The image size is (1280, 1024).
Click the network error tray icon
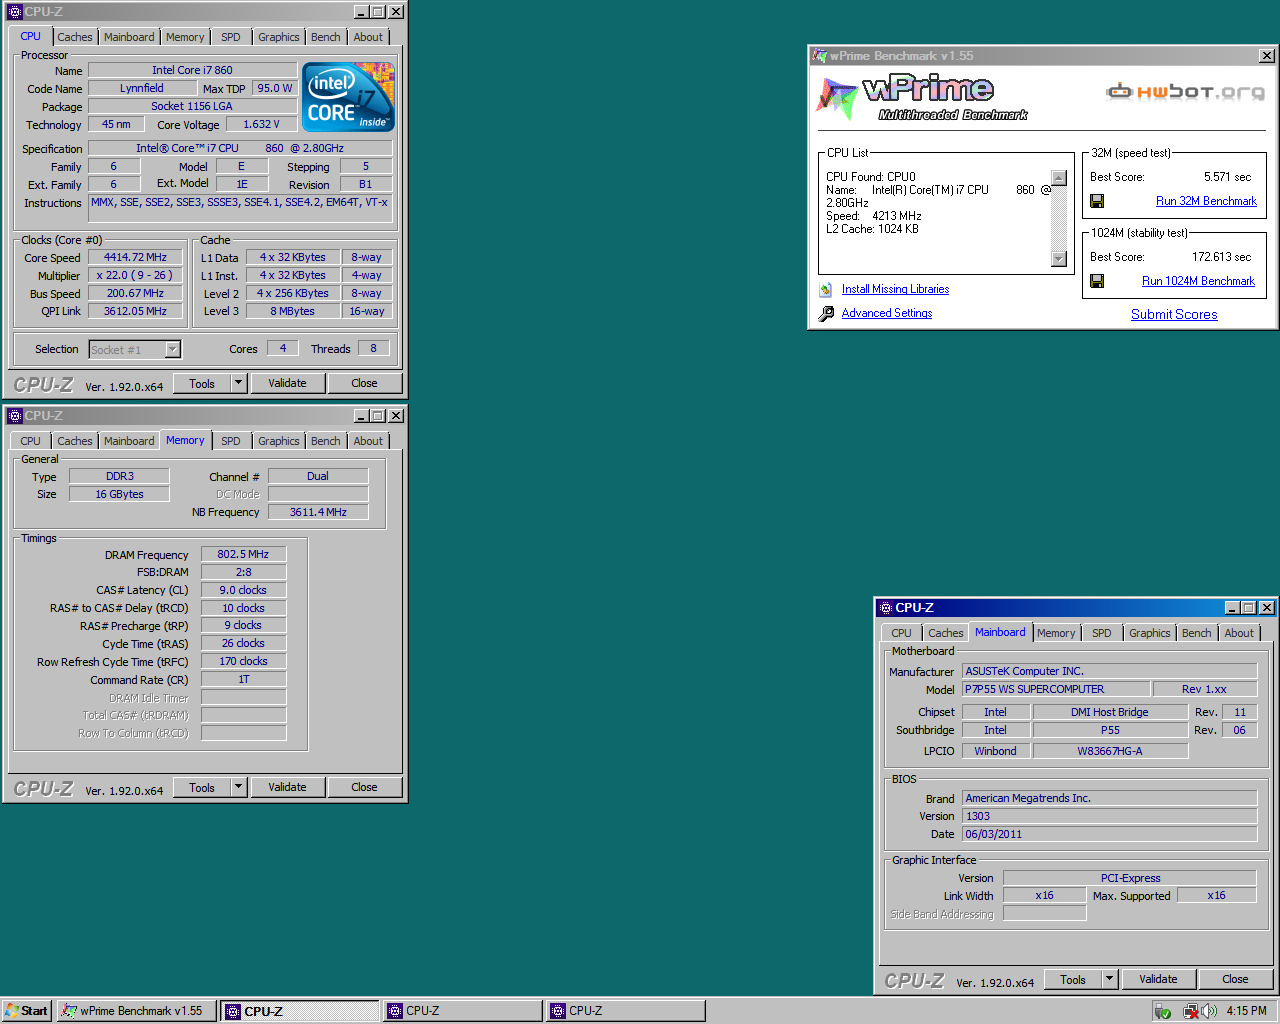click(1190, 1011)
